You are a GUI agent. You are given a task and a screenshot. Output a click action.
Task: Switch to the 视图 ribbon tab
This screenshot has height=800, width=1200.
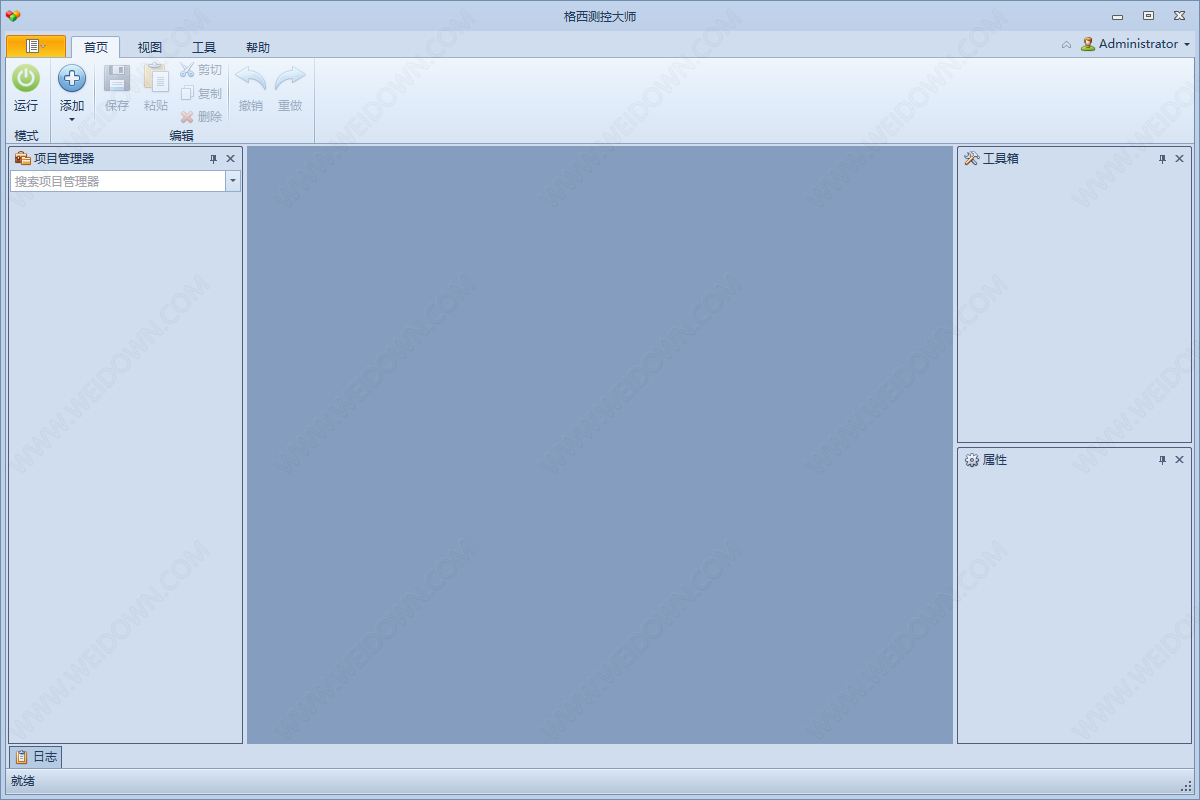pos(150,47)
